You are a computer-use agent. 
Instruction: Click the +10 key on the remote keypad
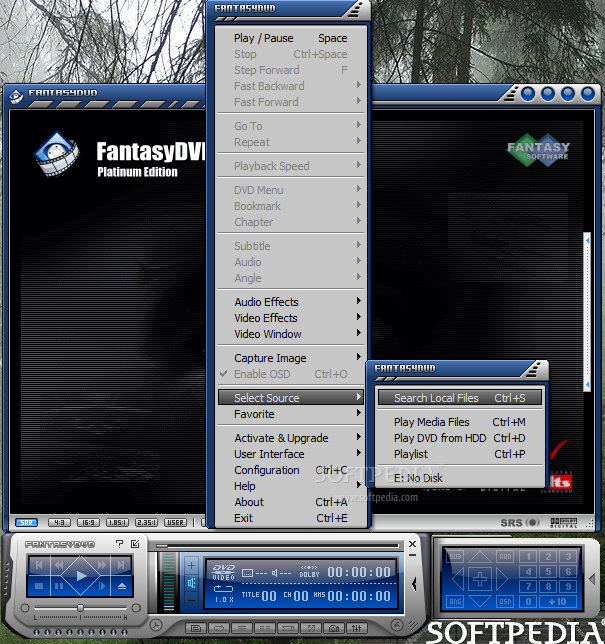click(x=558, y=602)
